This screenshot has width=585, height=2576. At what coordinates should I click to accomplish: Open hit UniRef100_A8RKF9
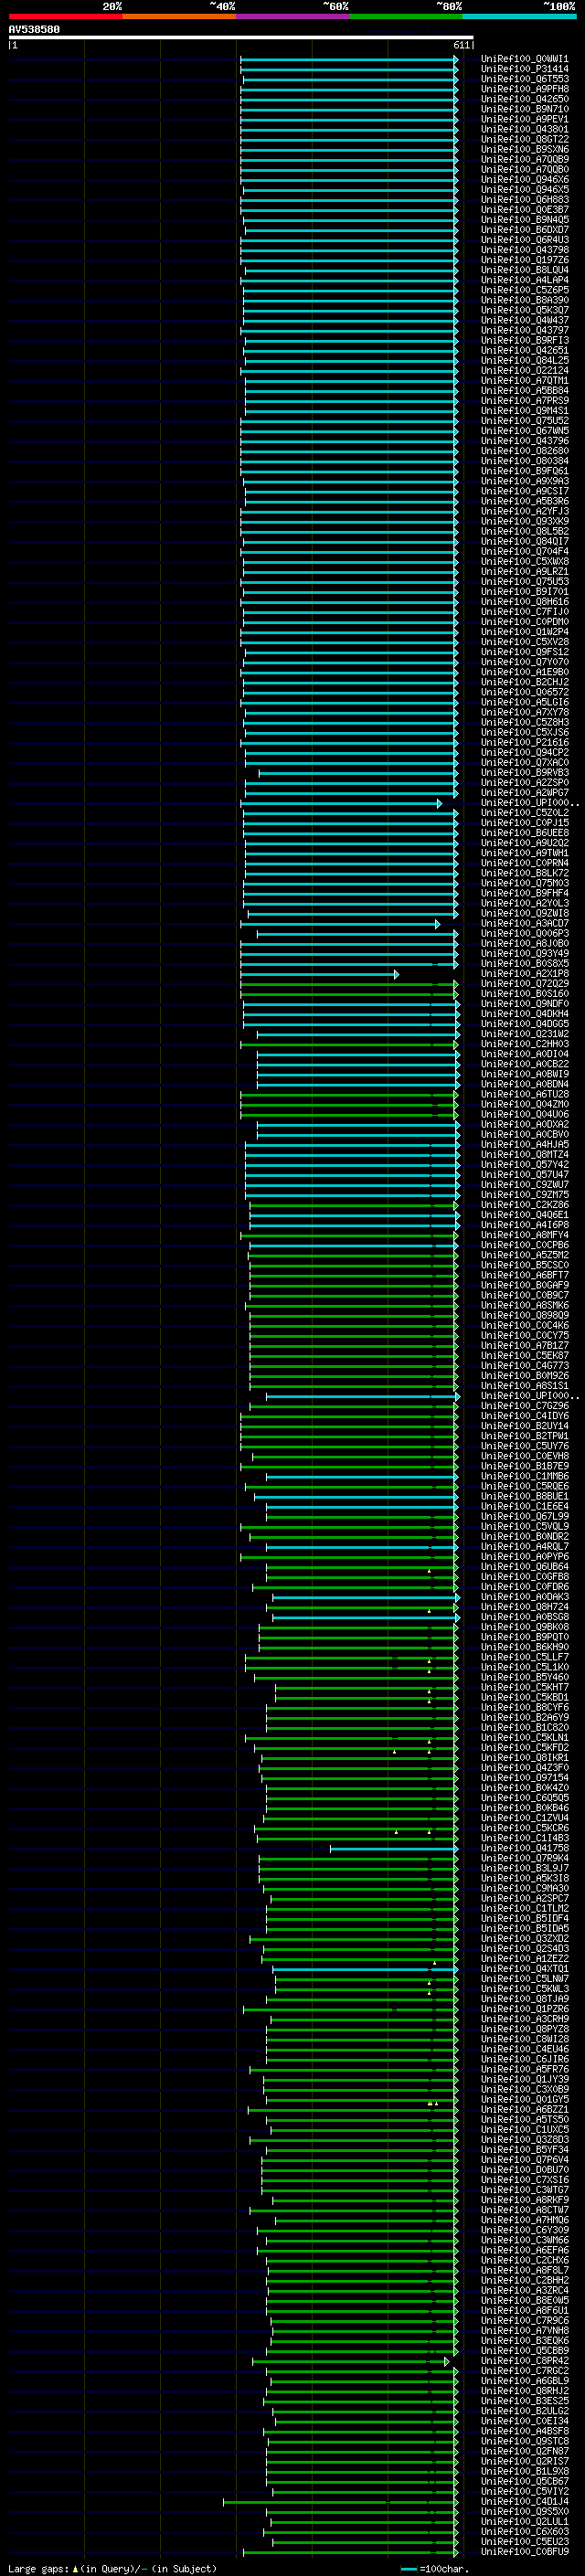(x=524, y=2200)
